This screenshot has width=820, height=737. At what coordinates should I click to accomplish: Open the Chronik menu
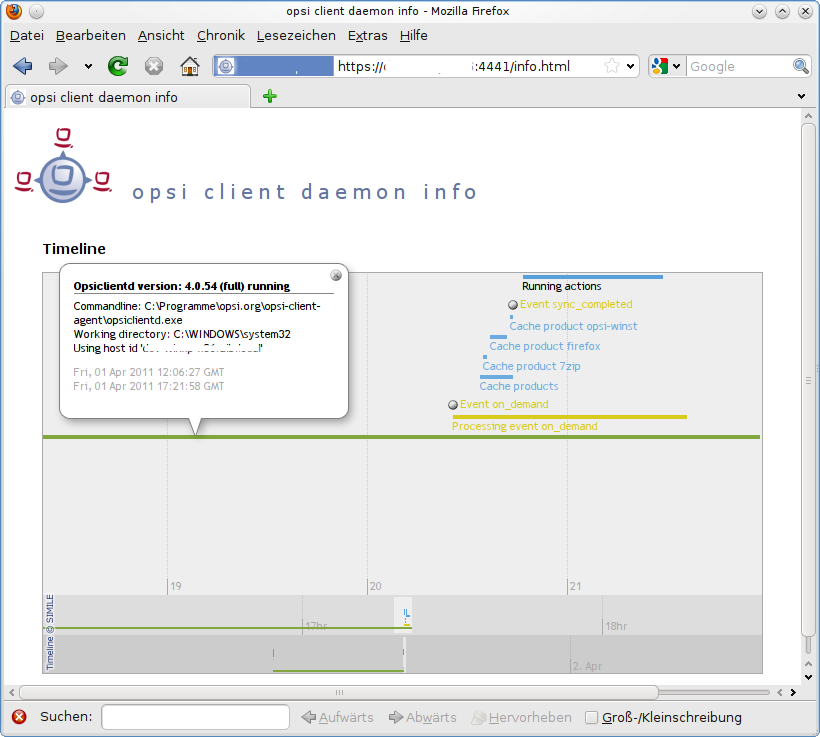coord(221,36)
